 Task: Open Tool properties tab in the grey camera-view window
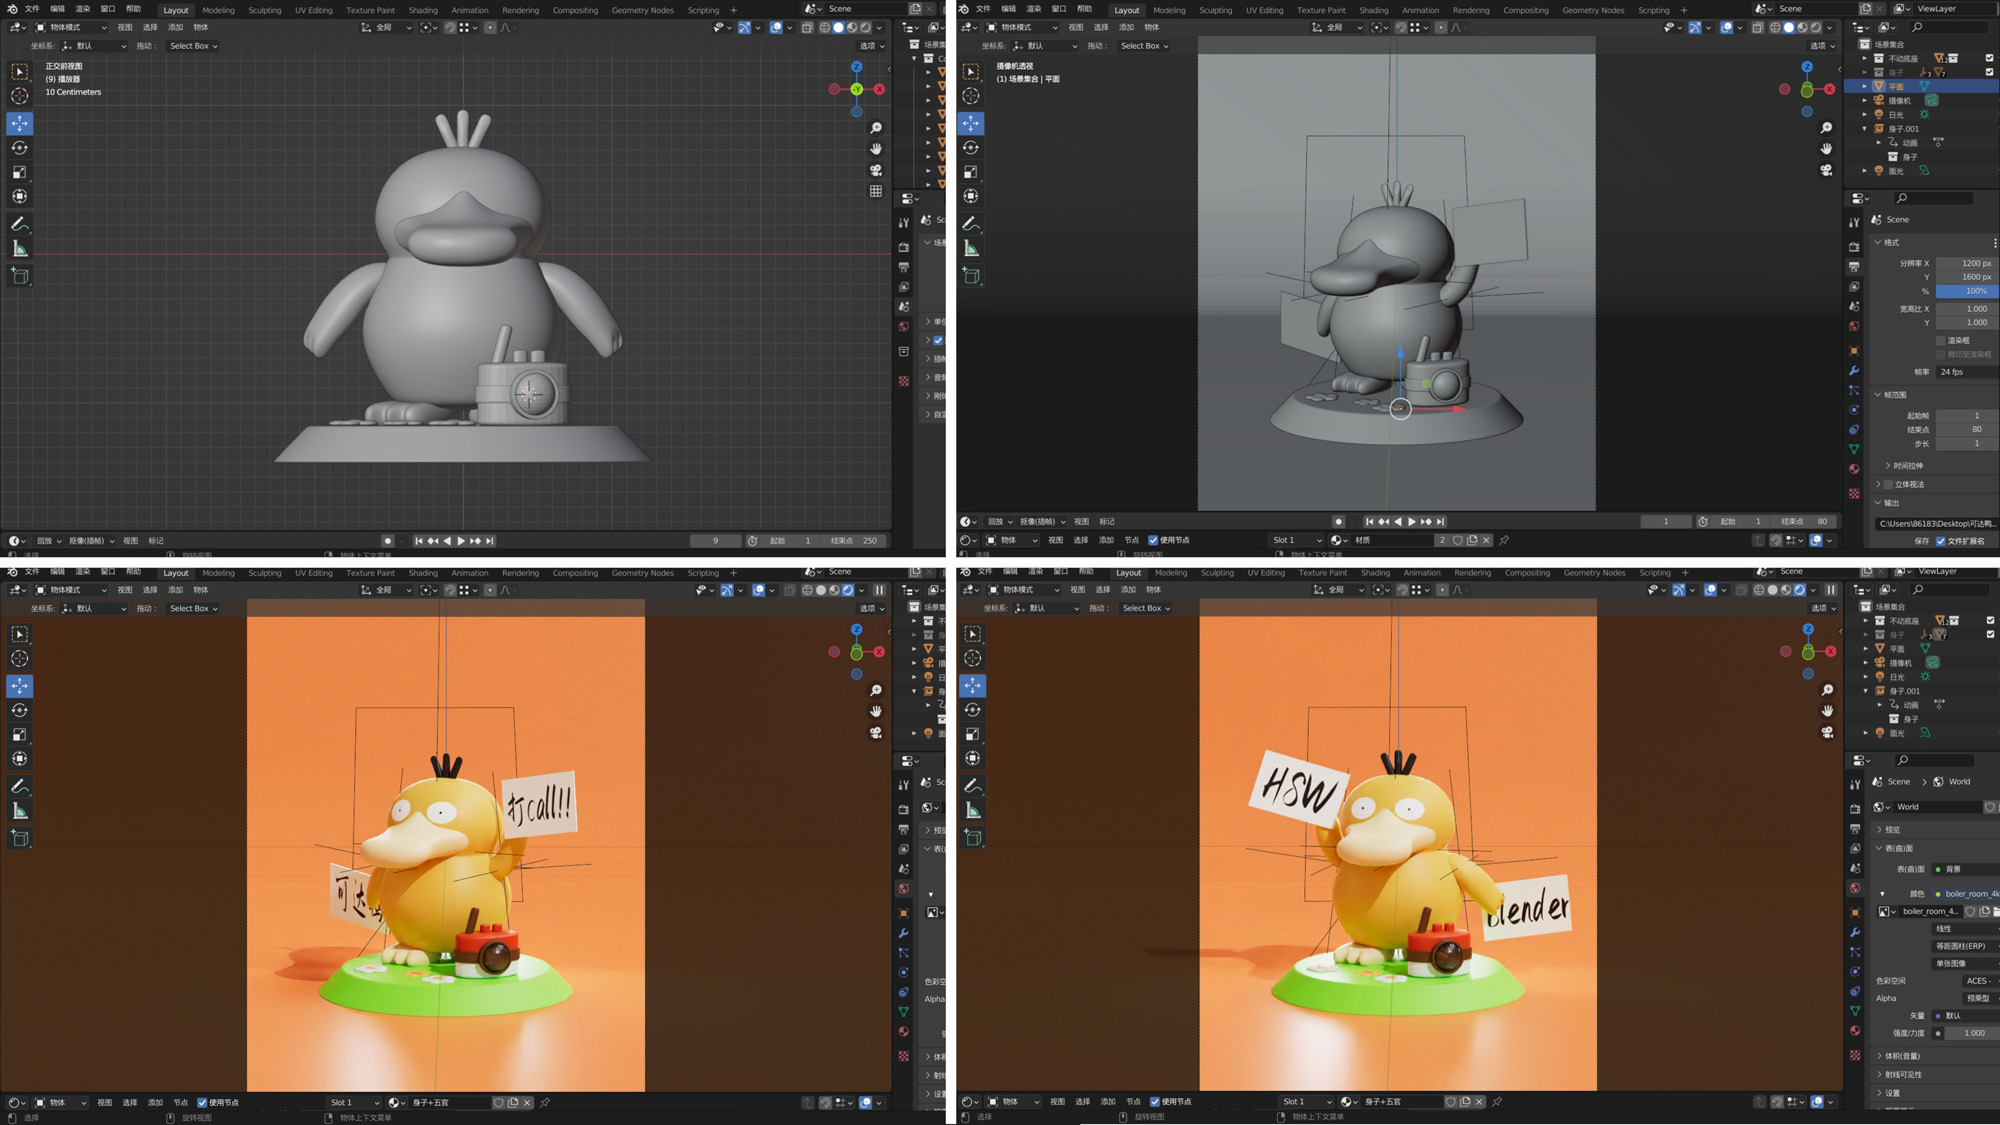pyautogui.click(x=1854, y=222)
